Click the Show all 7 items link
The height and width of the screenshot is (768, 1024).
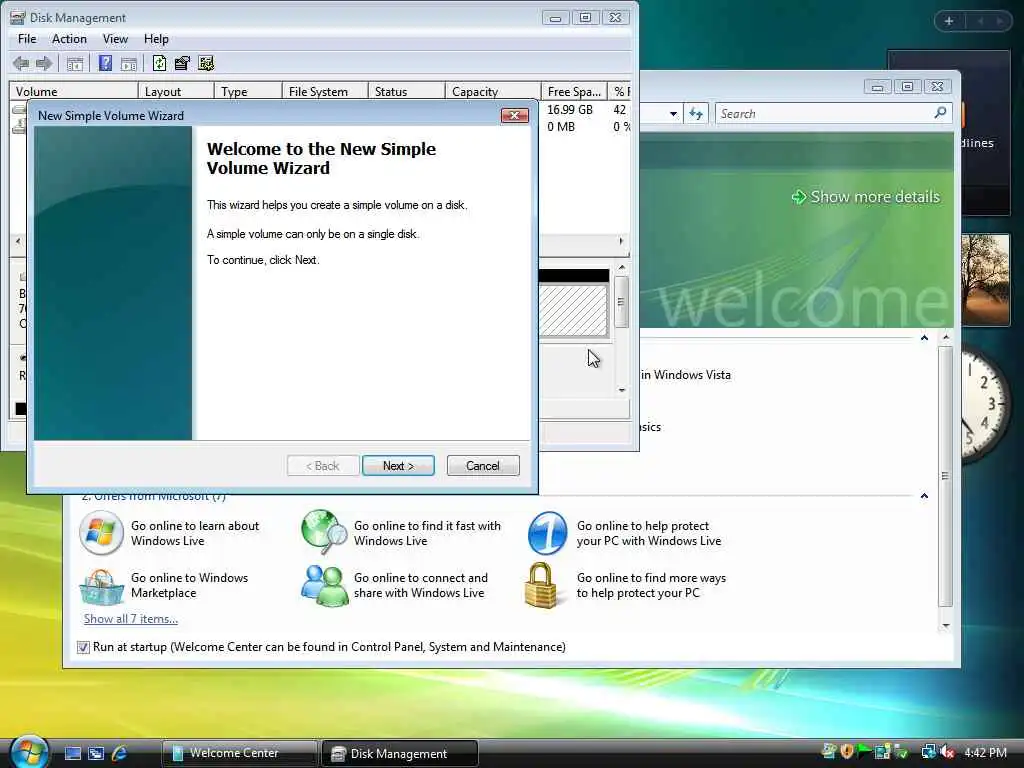tap(131, 619)
